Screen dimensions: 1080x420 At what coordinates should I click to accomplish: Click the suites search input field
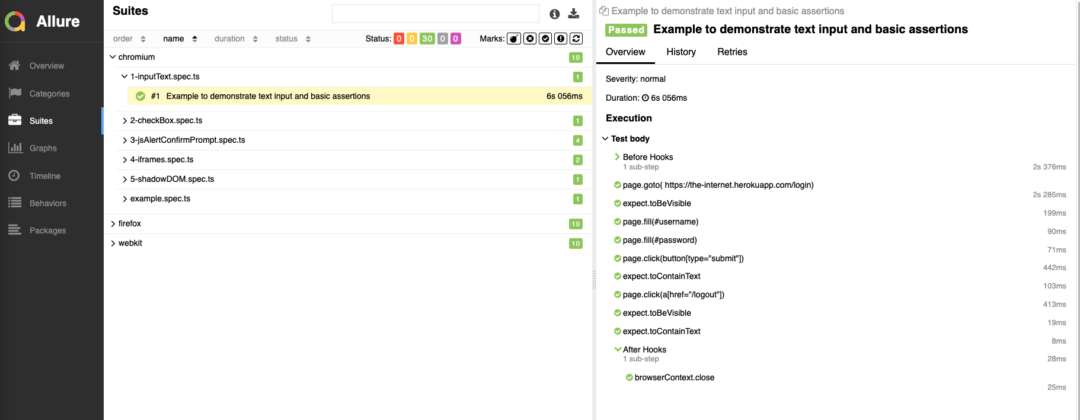435,14
